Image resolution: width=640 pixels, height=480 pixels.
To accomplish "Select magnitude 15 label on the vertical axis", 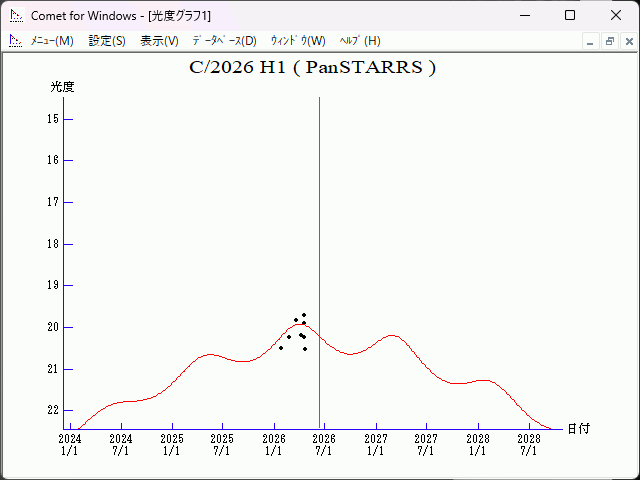I will click(x=53, y=119).
